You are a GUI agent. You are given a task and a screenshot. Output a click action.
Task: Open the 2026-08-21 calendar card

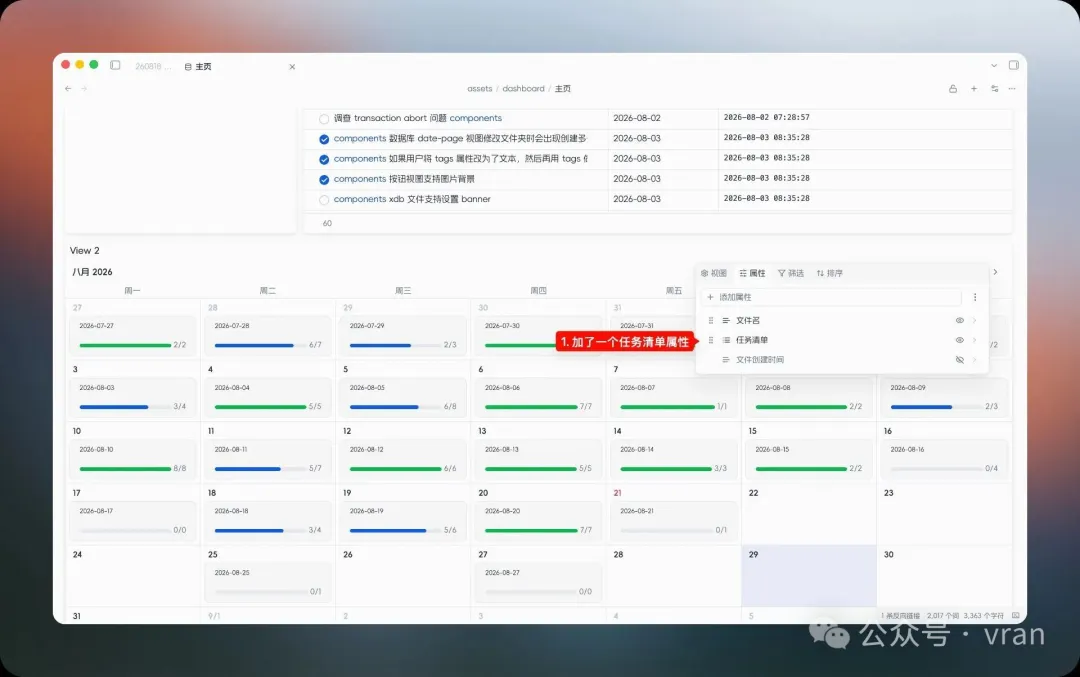tap(673, 520)
